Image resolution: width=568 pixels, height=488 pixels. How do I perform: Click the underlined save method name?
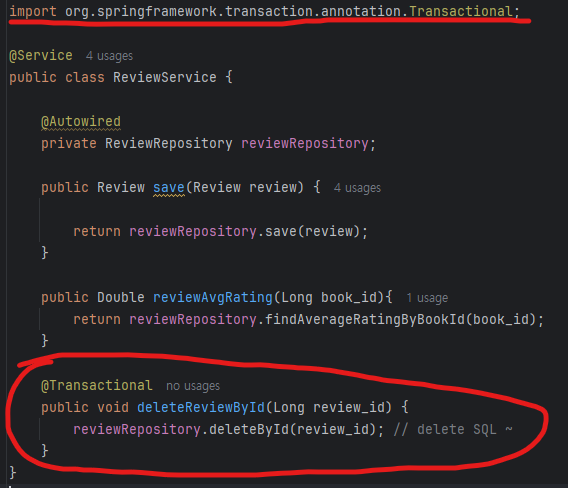[x=169, y=188]
